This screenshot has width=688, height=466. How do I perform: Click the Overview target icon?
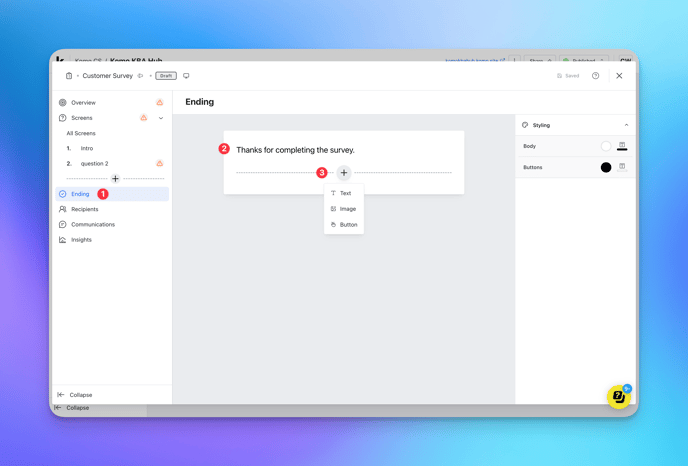[x=63, y=103]
